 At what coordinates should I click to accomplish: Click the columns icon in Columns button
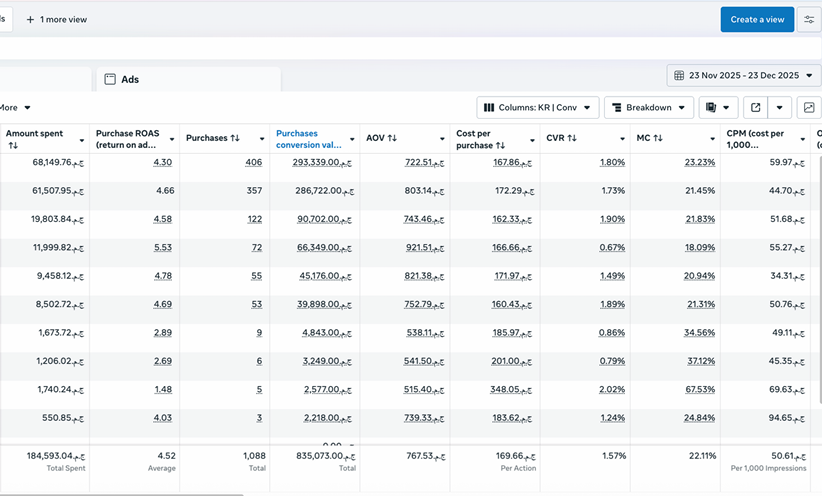pyautogui.click(x=489, y=108)
